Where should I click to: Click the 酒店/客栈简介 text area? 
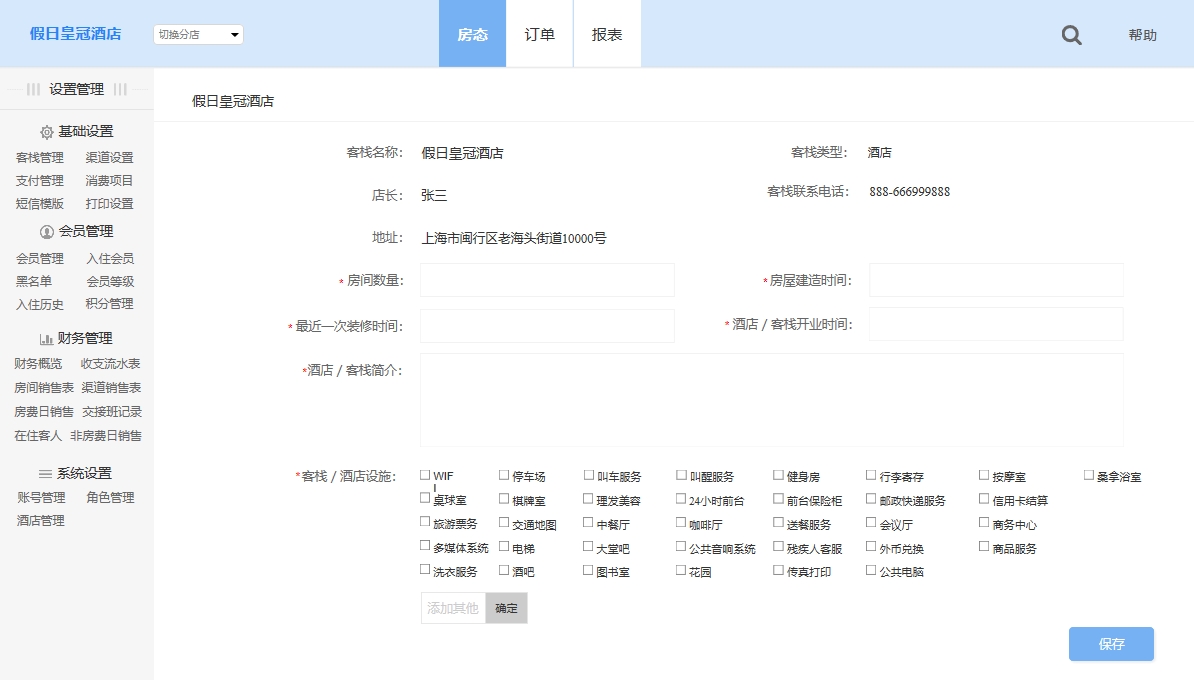(771, 400)
